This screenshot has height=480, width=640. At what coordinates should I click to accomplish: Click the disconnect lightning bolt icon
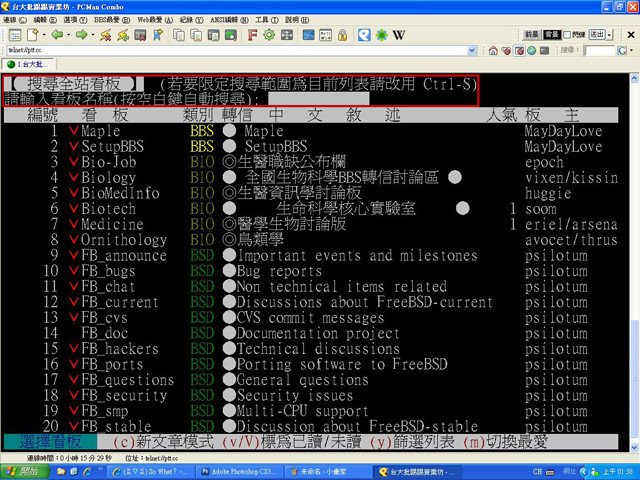[106, 36]
